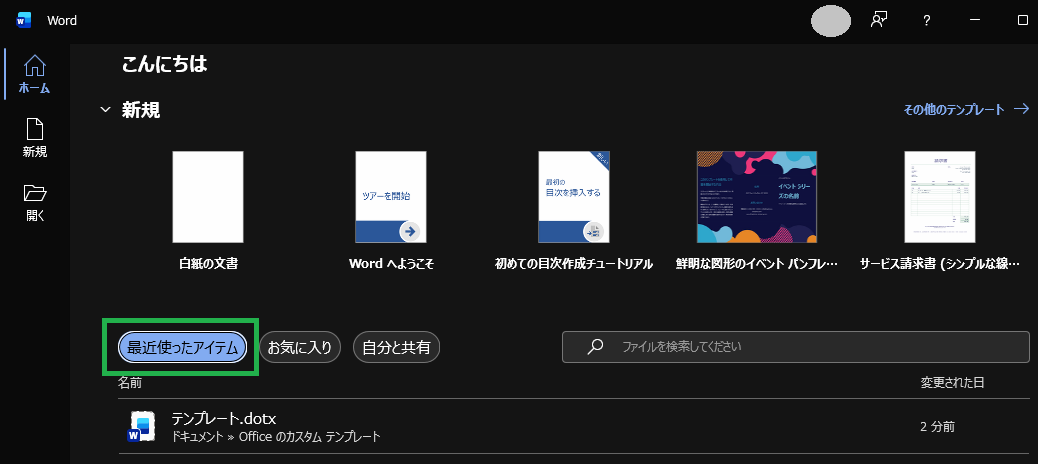Click the Word app logo icon
This screenshot has width=1038, height=464.
(x=24, y=21)
